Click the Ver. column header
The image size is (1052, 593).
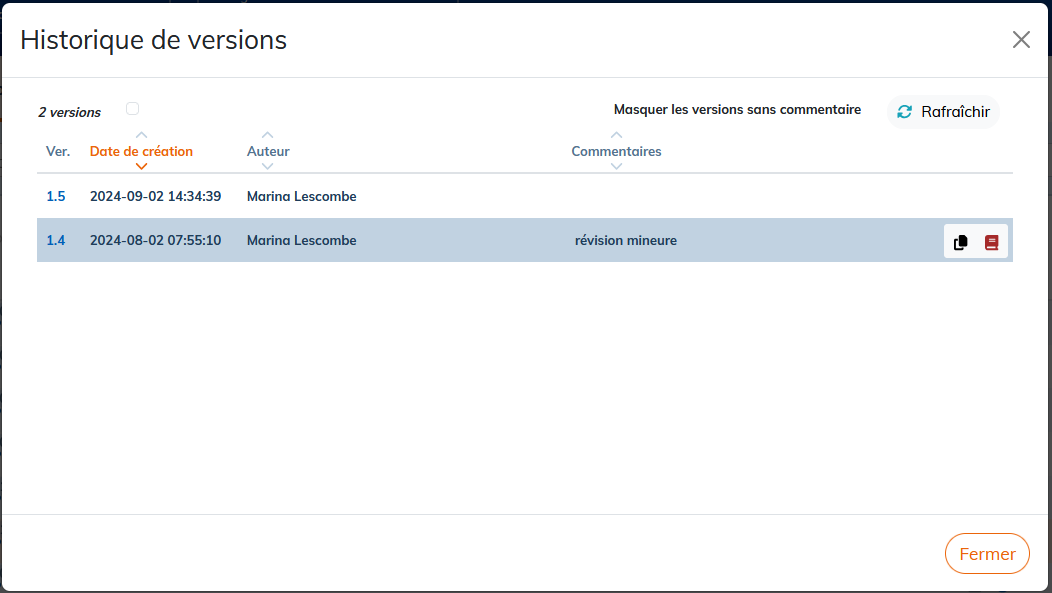pos(58,151)
